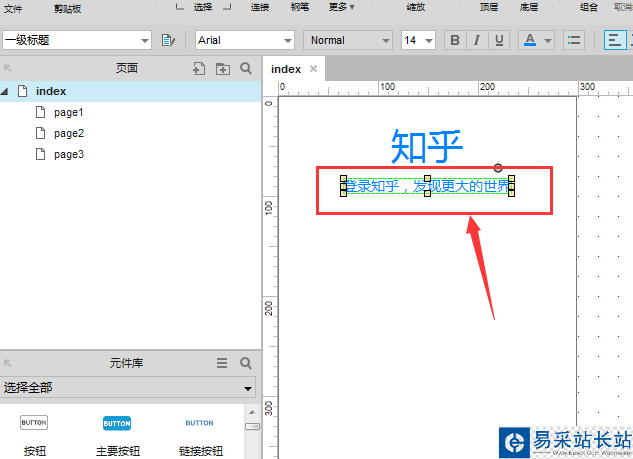Activate the 连接 connector tool
This screenshot has height=459, width=633.
(x=260, y=7)
